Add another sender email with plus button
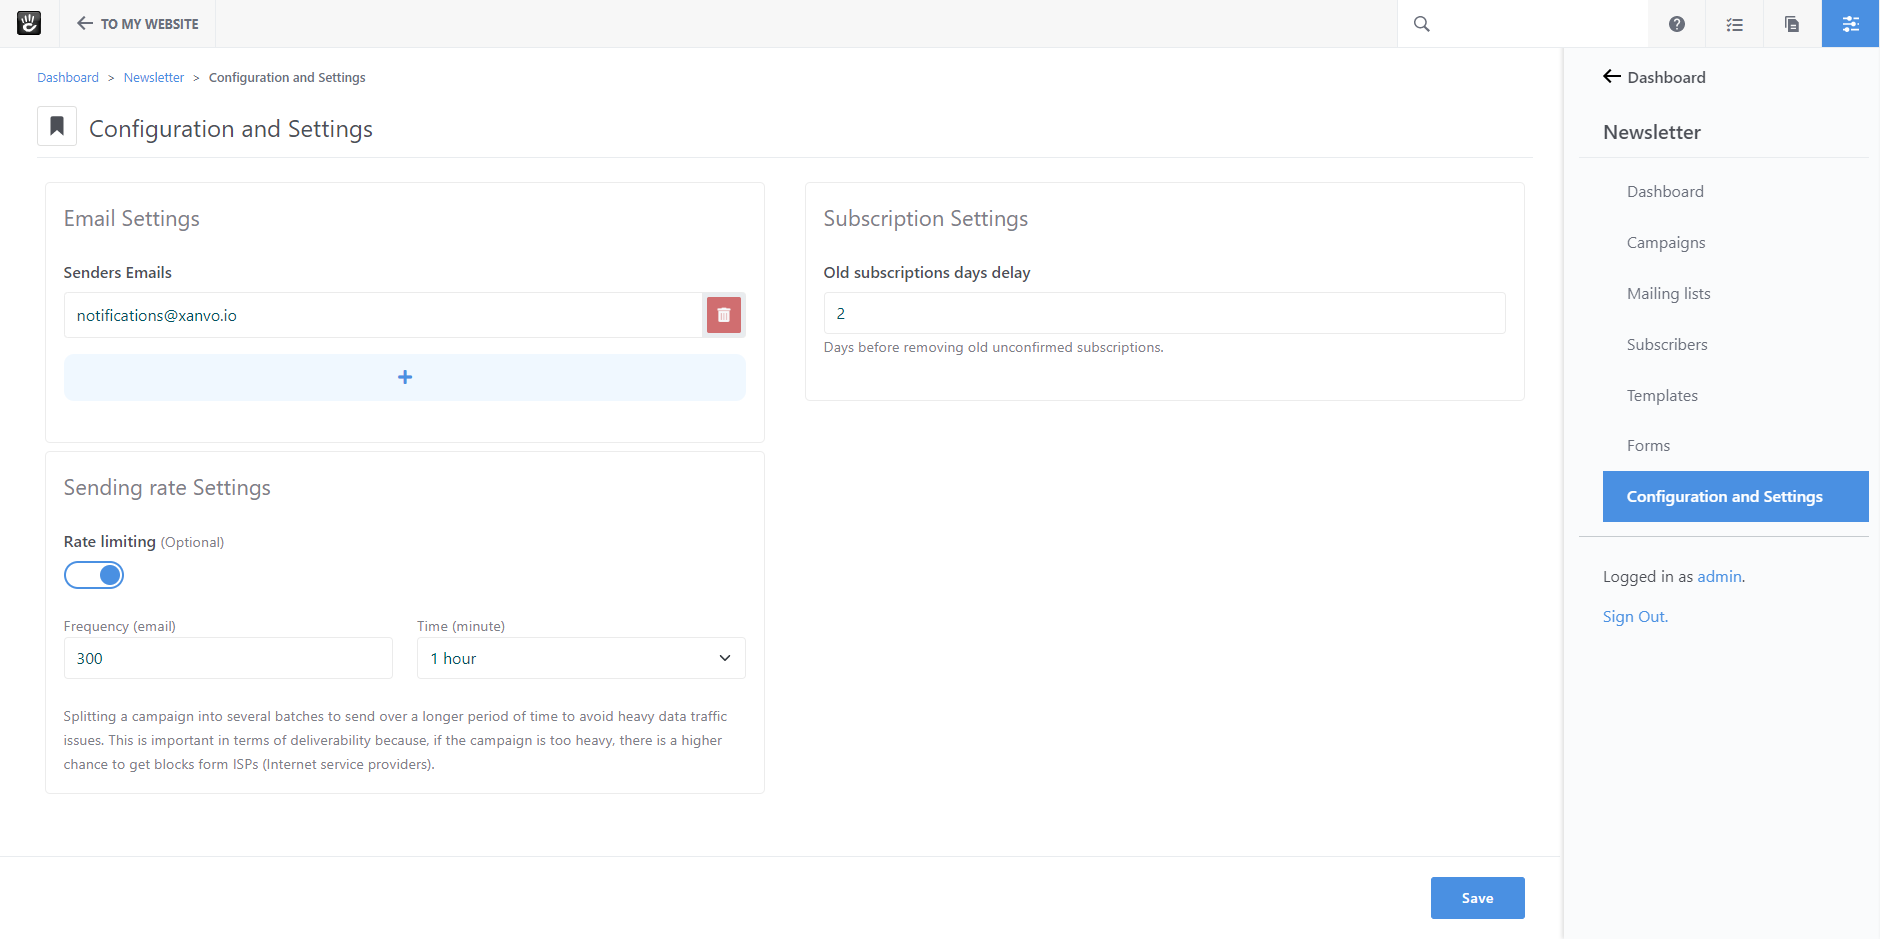The height and width of the screenshot is (939, 1880). [x=405, y=377]
